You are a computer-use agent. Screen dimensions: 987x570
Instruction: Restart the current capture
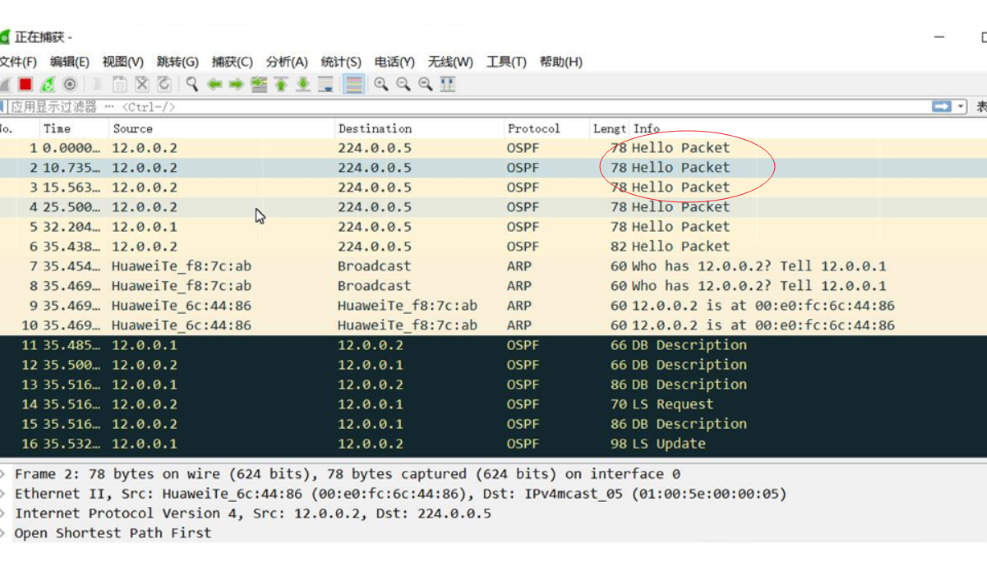click(x=48, y=85)
